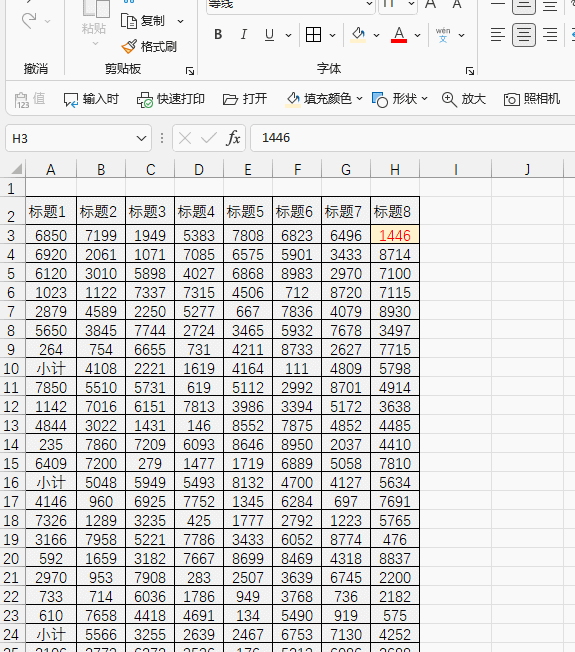This screenshot has width=575, height=652.
Task: Select row 10 header
Action: (x=12, y=369)
